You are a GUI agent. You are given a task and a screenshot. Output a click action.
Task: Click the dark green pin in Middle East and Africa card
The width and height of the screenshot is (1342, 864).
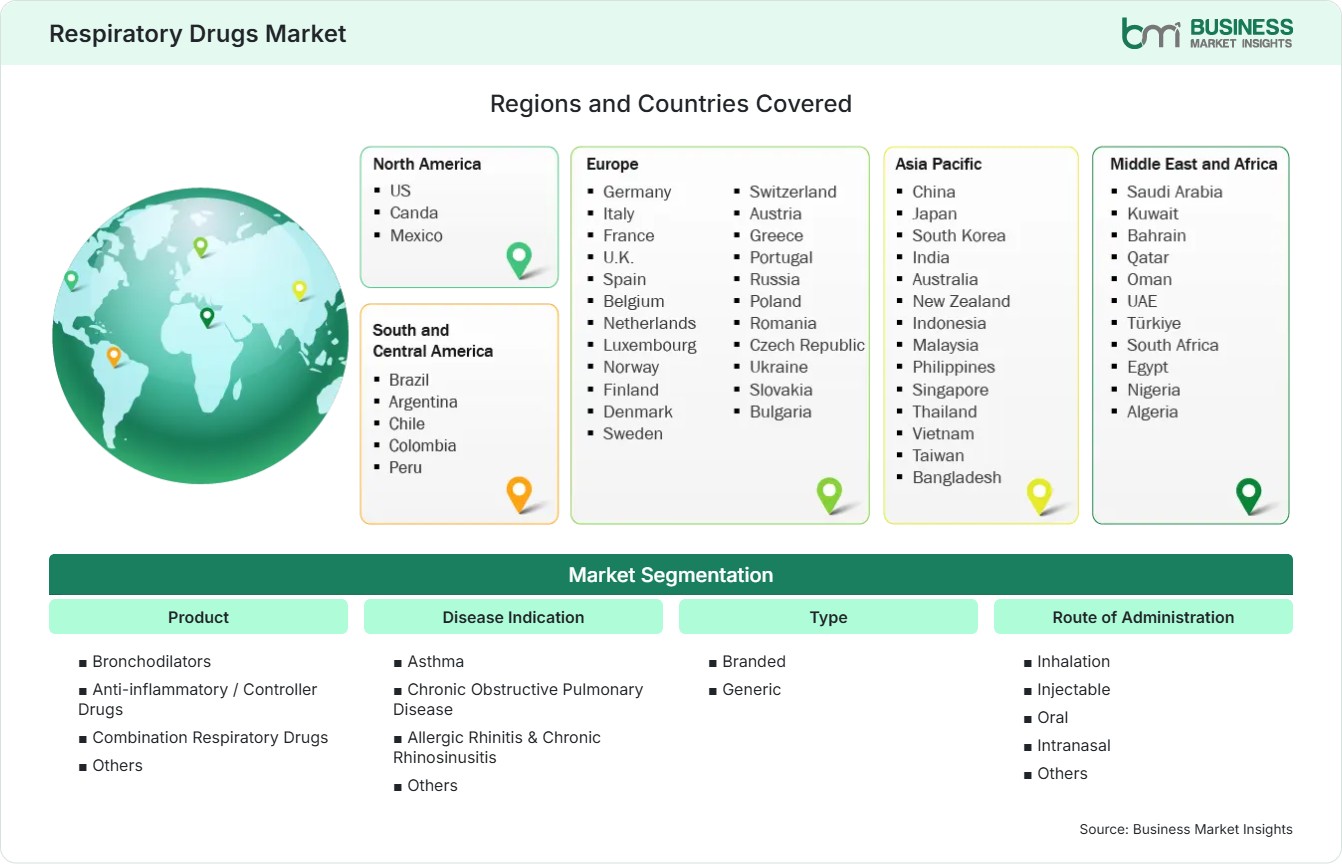pos(1249,496)
